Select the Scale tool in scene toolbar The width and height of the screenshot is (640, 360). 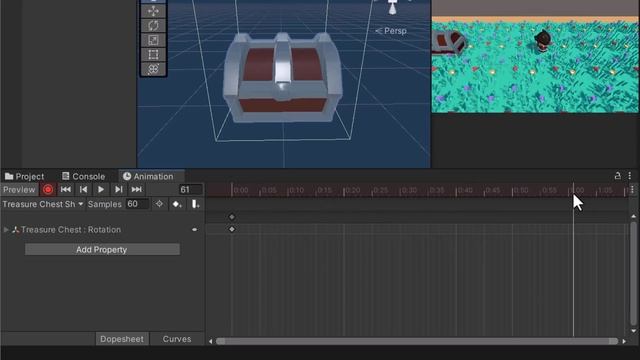(153, 40)
